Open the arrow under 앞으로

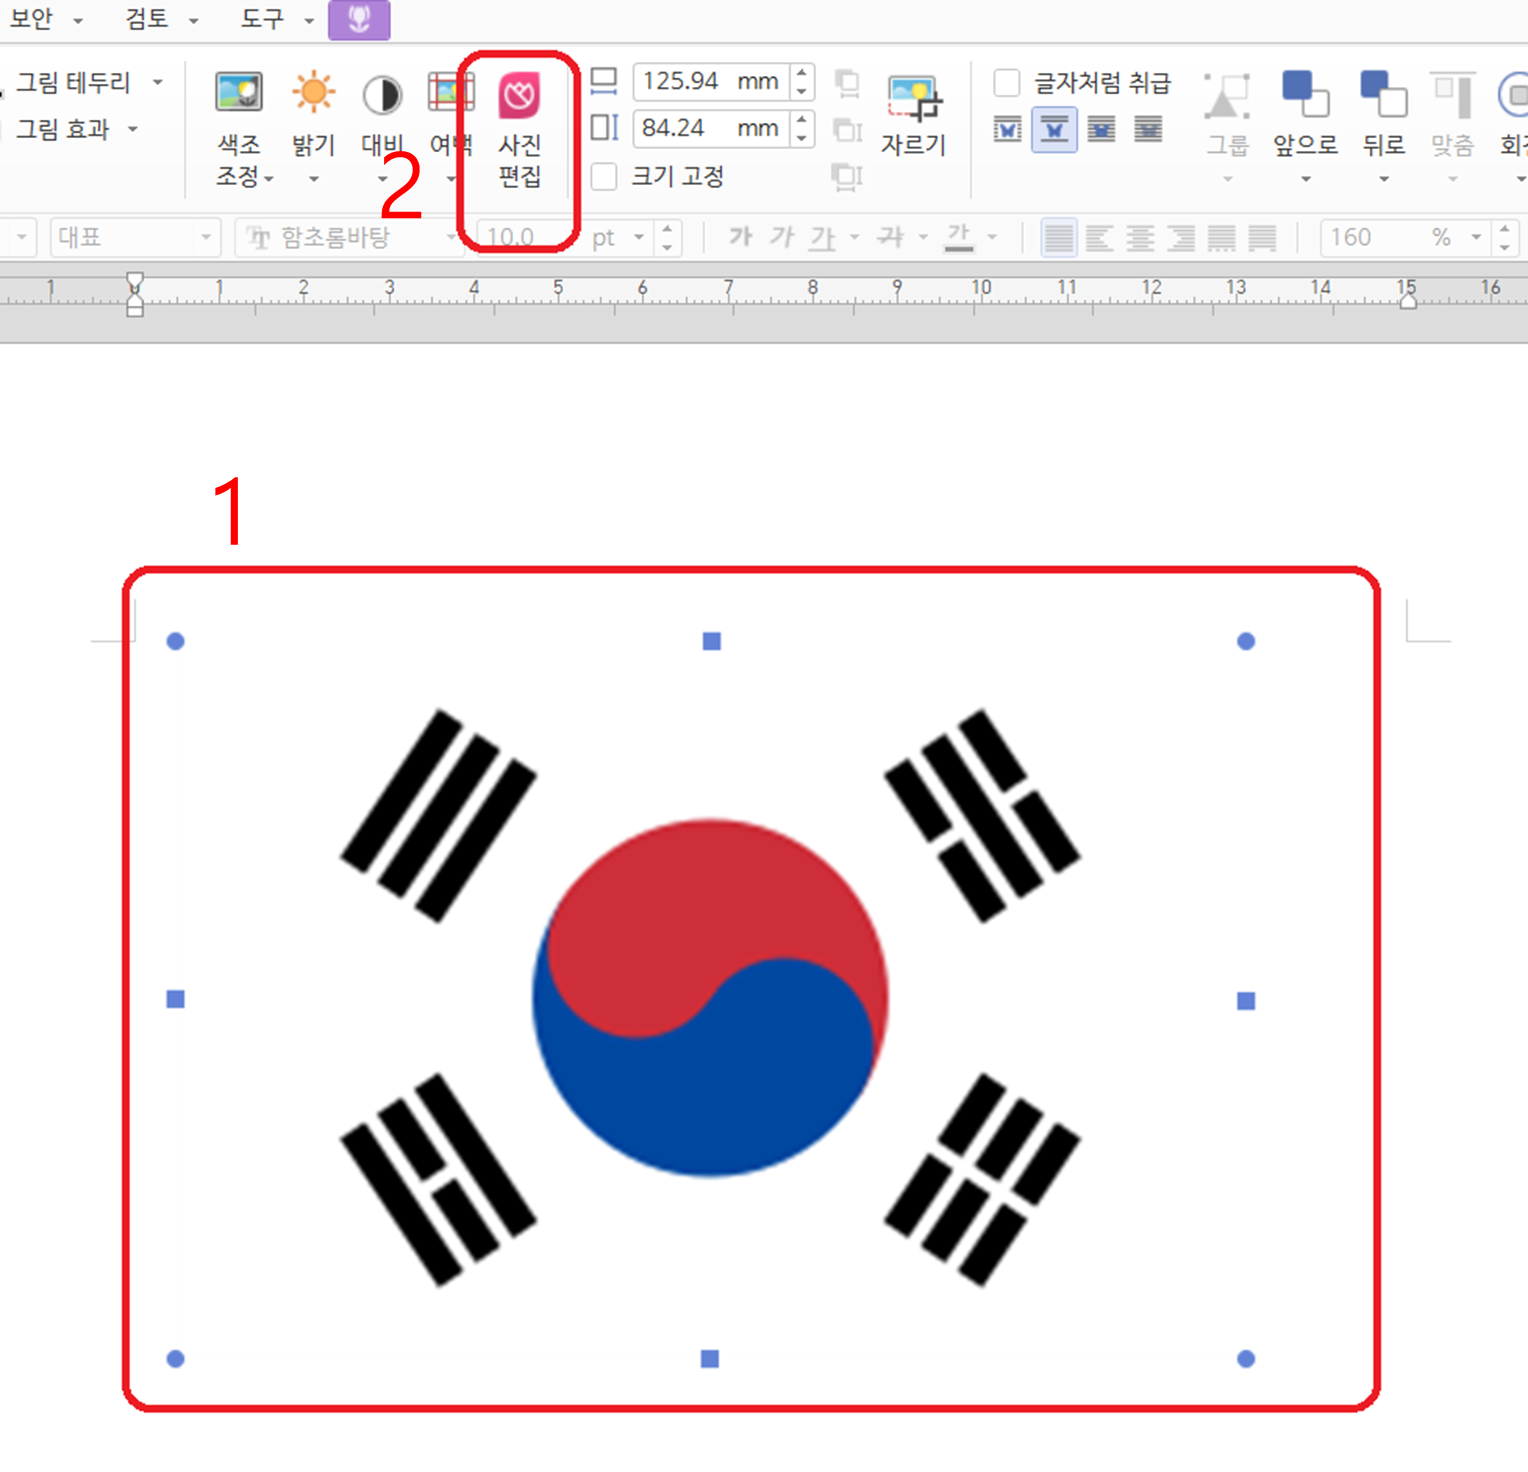pyautogui.click(x=1305, y=180)
